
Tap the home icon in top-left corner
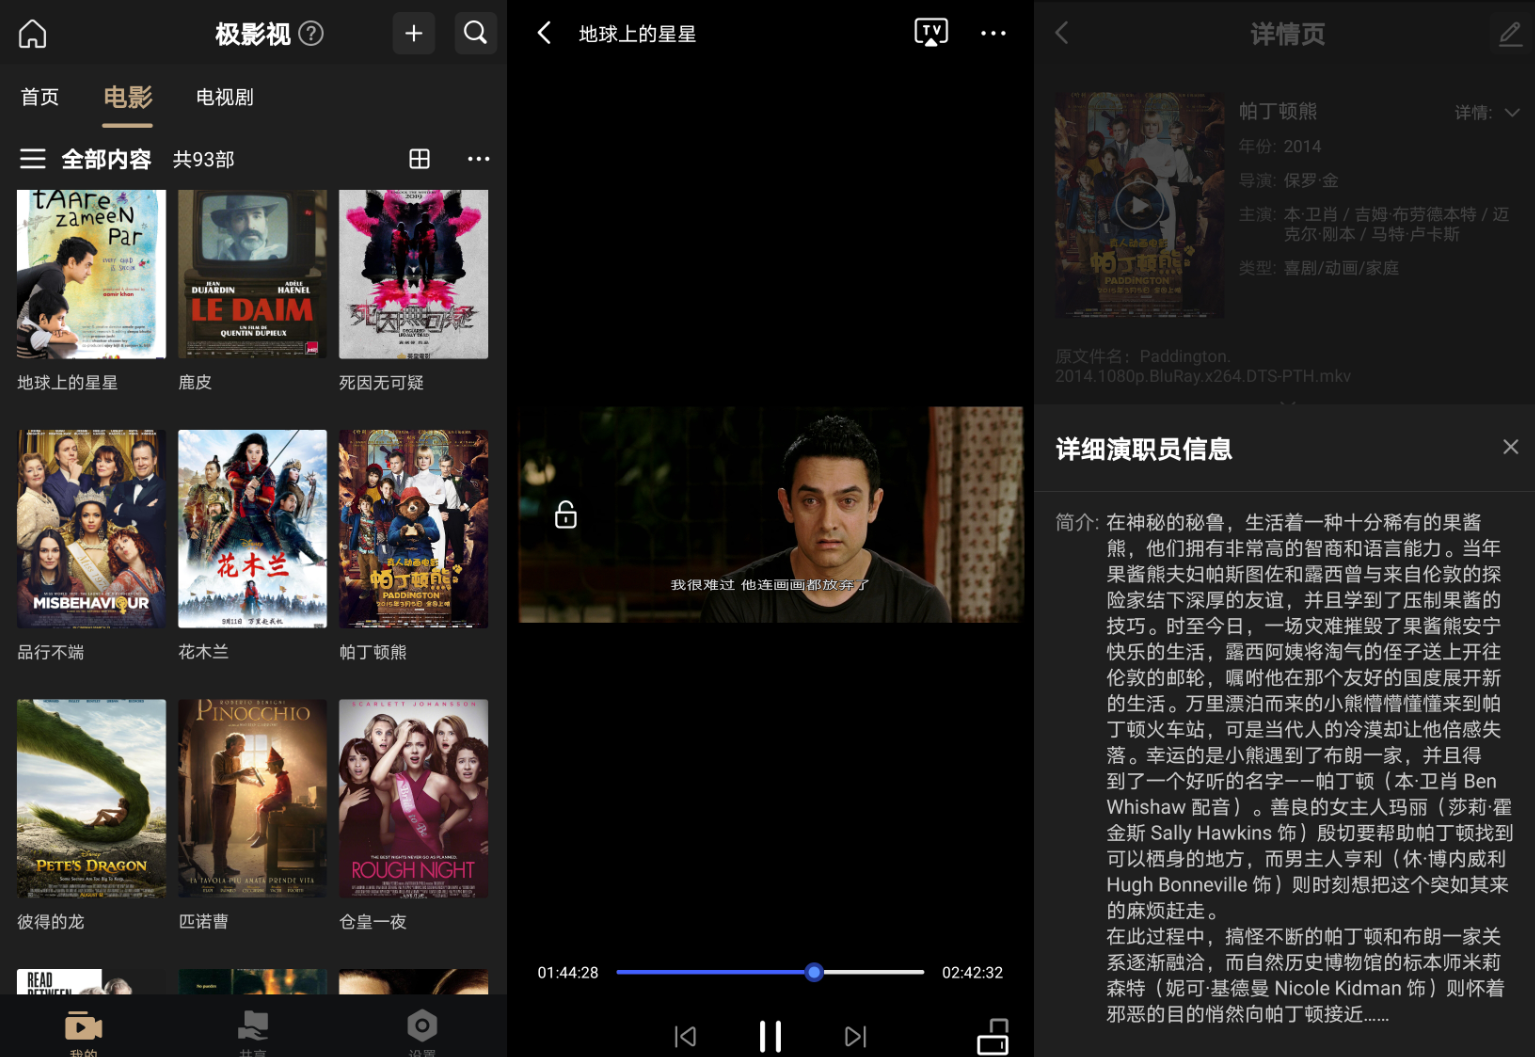[33, 34]
